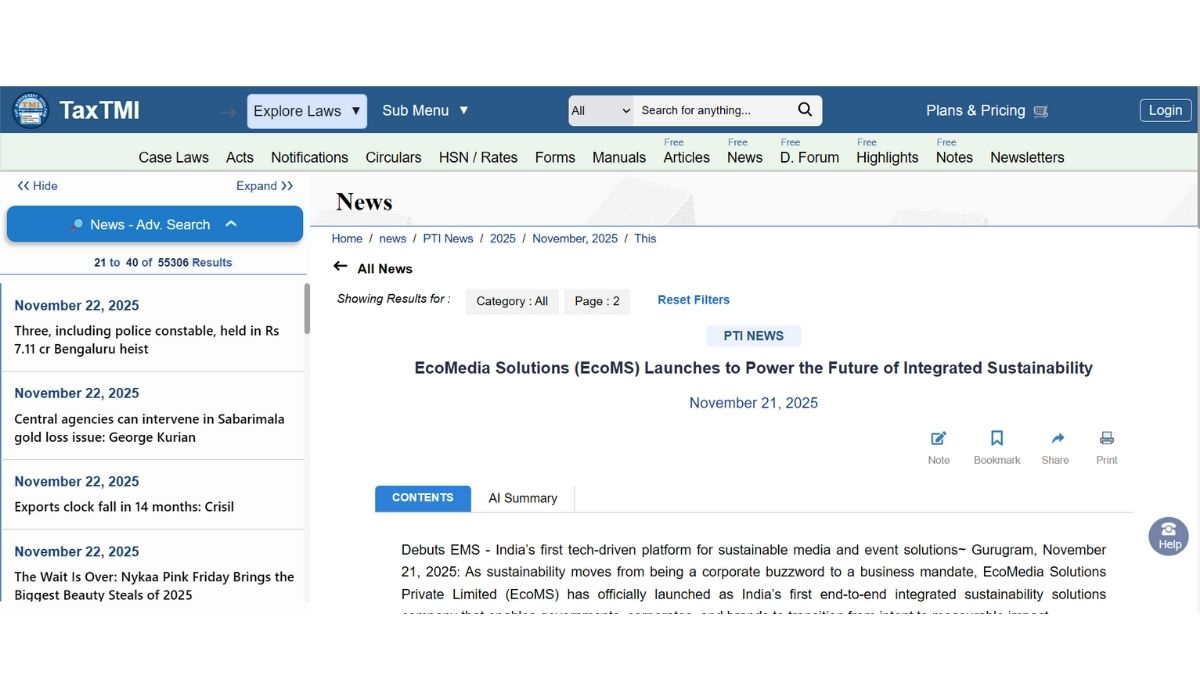Image resolution: width=1200 pixels, height=700 pixels.
Task: Go back using All News arrow
Action: (340, 267)
